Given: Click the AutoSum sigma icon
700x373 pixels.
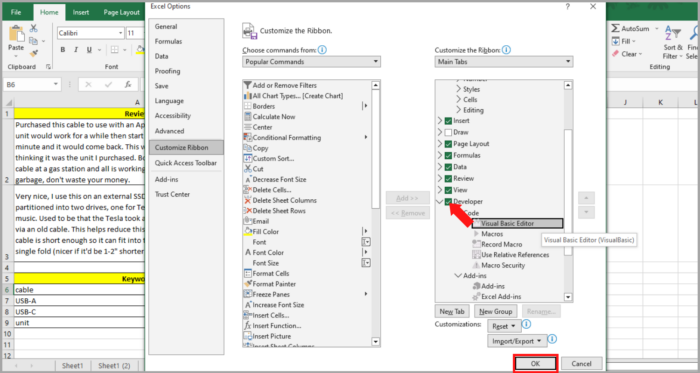Looking at the screenshot, I should click(616, 29).
